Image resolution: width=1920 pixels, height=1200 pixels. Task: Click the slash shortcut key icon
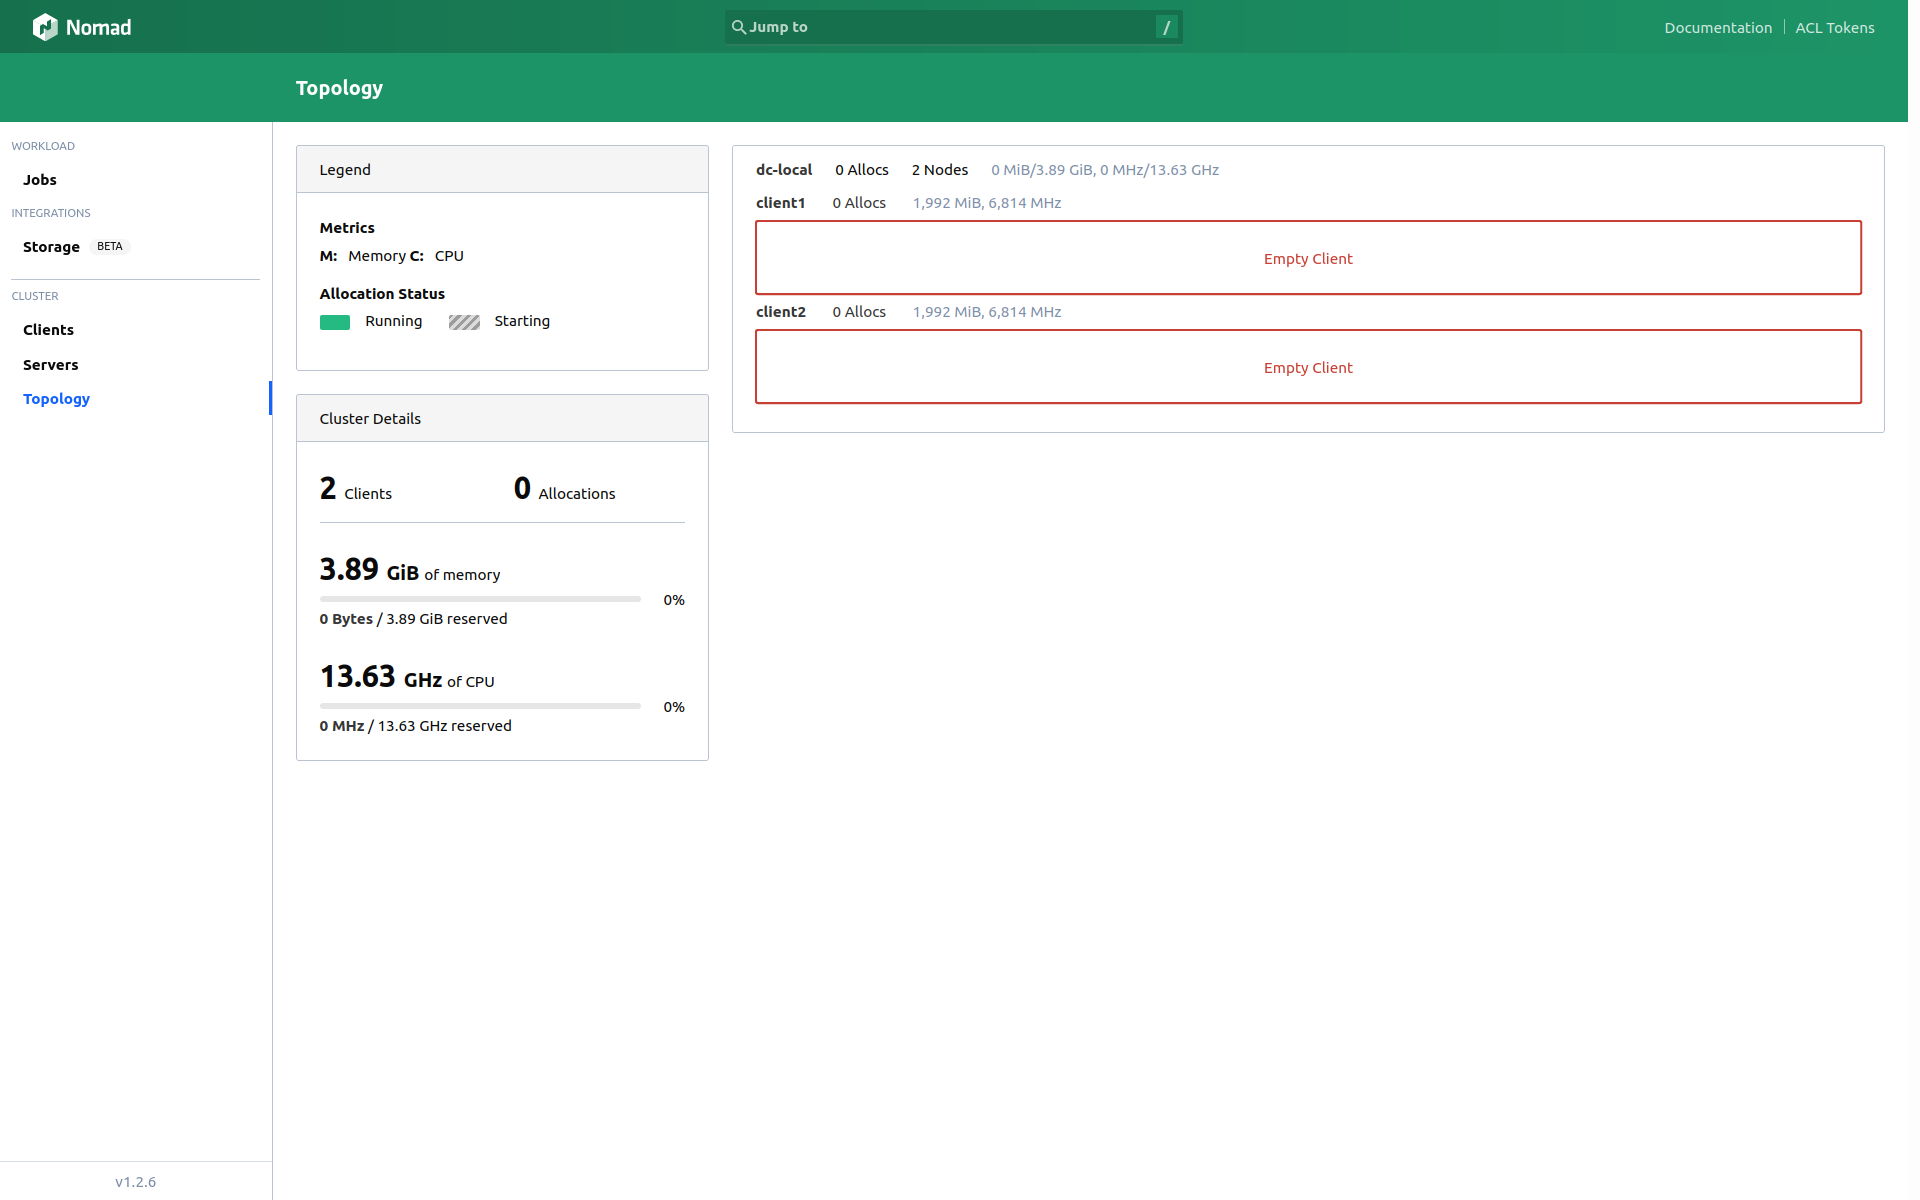pos(1166,27)
